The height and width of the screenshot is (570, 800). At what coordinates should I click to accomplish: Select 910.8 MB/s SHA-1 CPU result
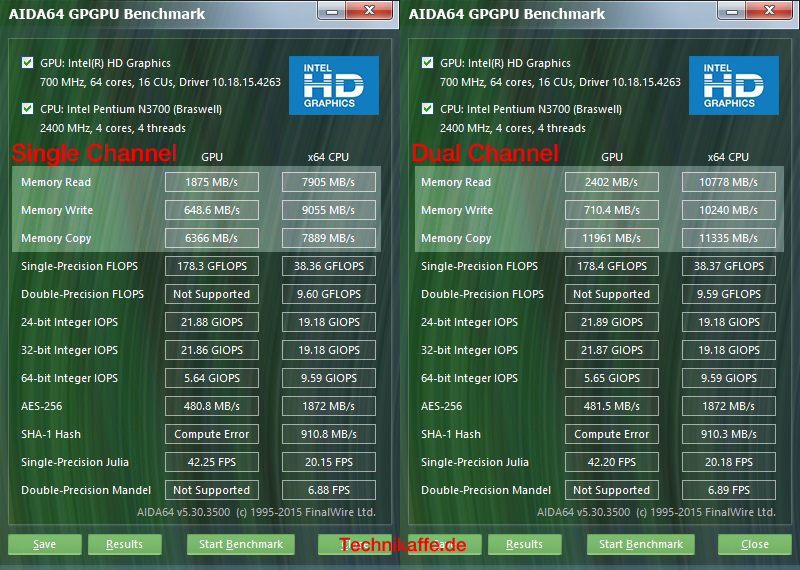(x=329, y=434)
